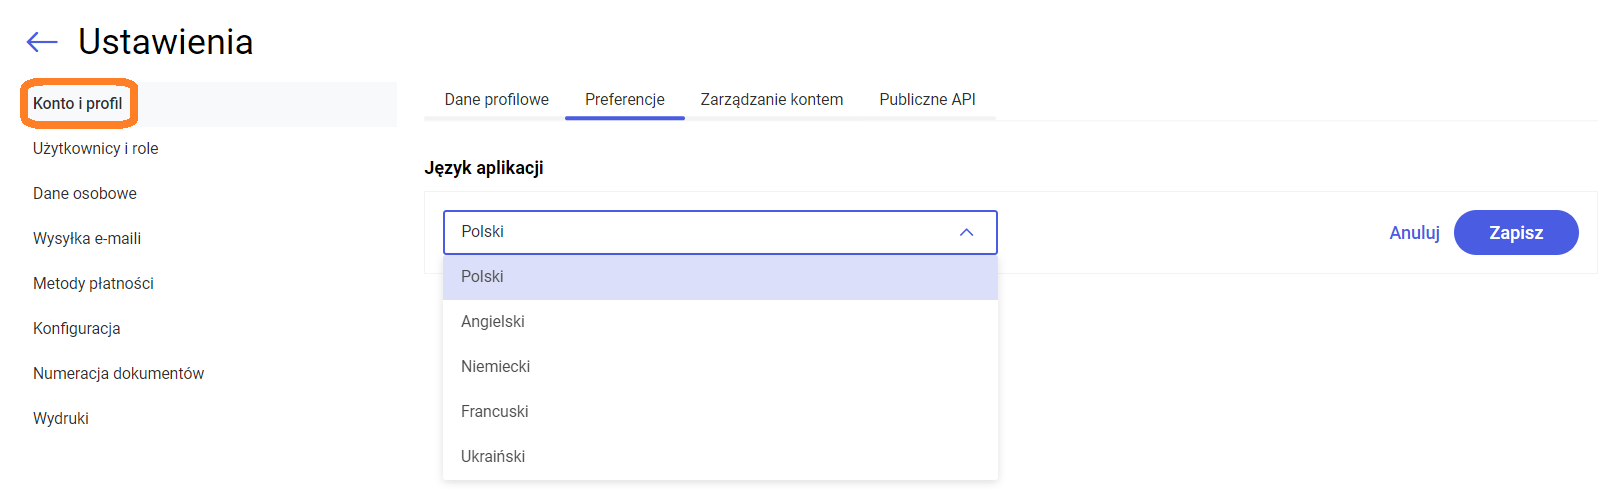Open the Publiczne API tab
This screenshot has height=489, width=1623.
[x=927, y=100]
